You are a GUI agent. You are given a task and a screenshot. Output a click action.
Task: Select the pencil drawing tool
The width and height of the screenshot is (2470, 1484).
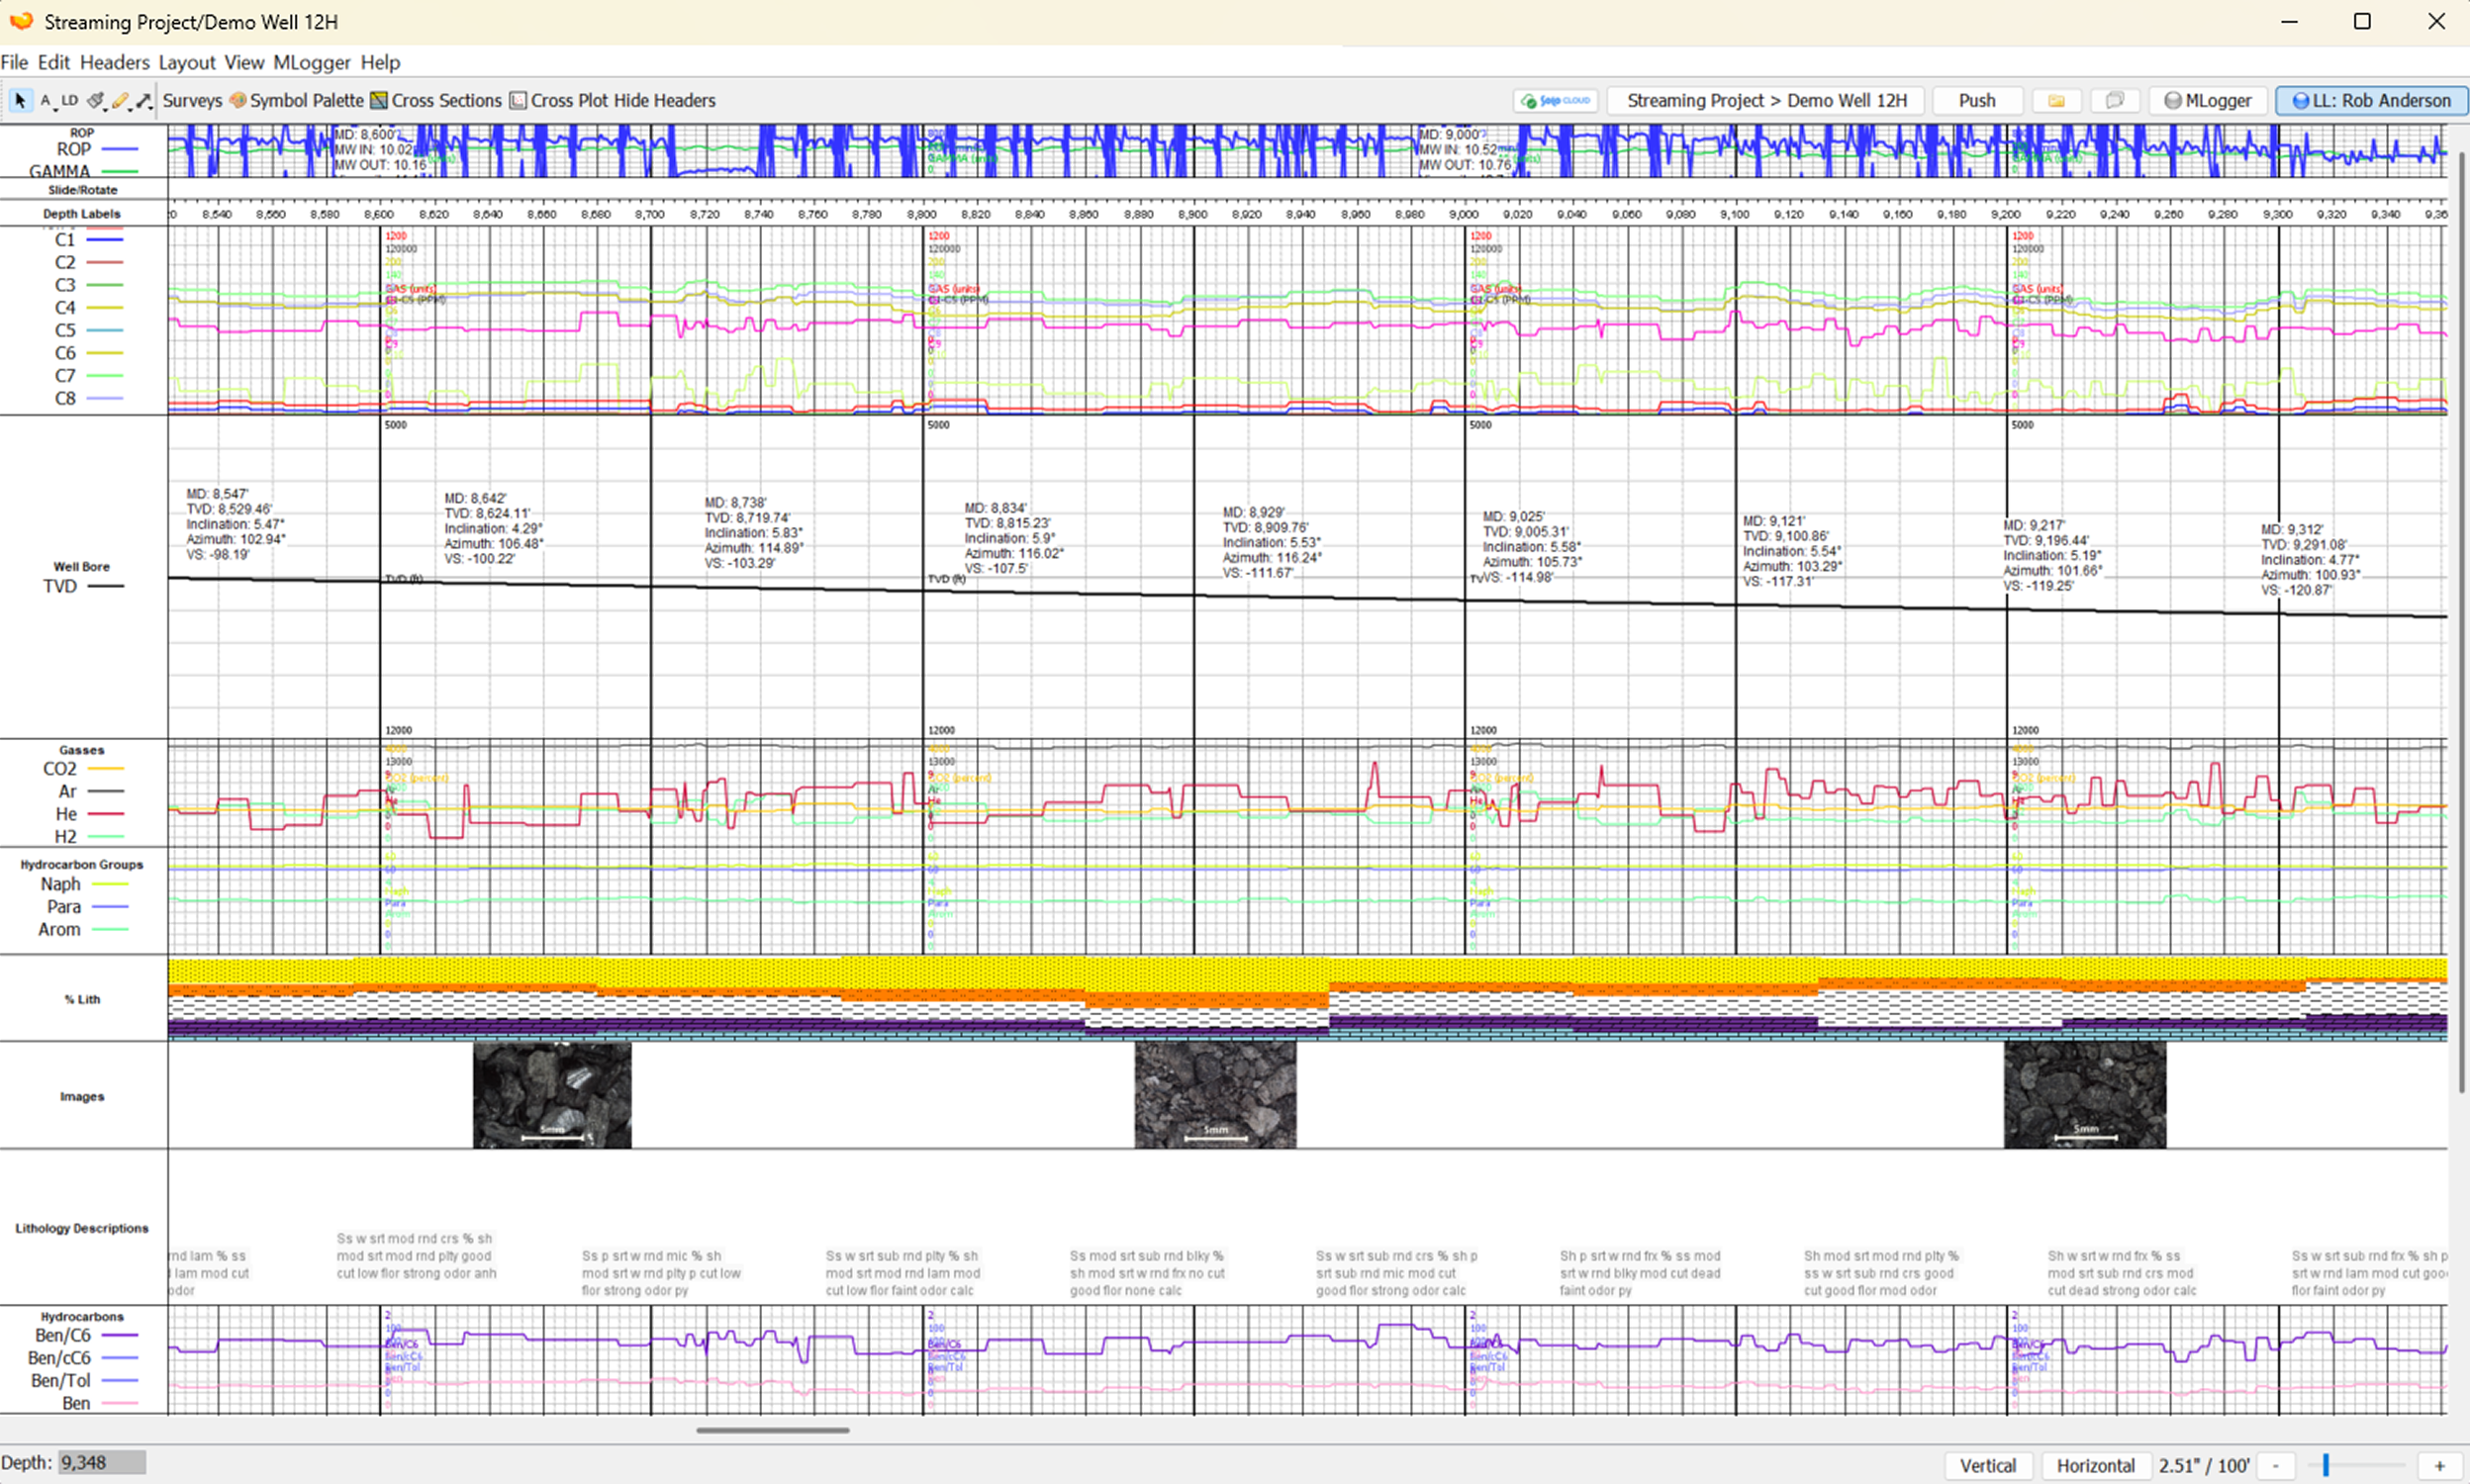(120, 101)
